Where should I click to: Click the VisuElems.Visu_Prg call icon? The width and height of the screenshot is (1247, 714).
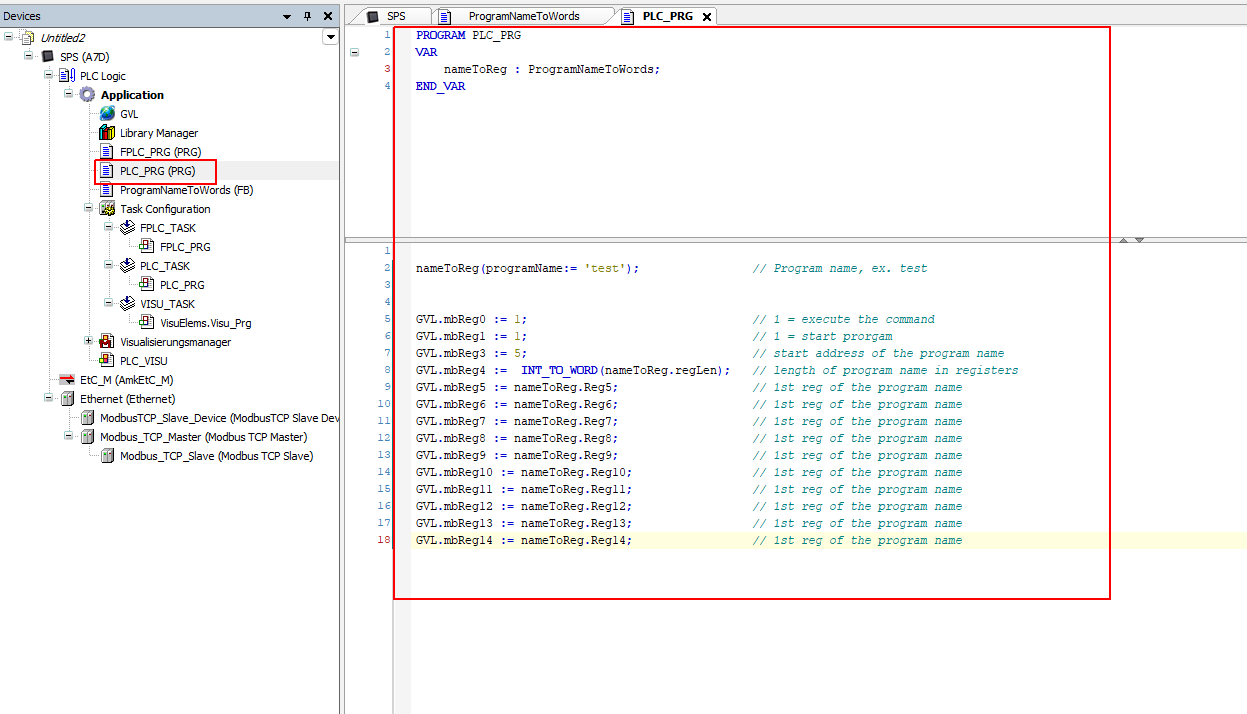(x=147, y=323)
